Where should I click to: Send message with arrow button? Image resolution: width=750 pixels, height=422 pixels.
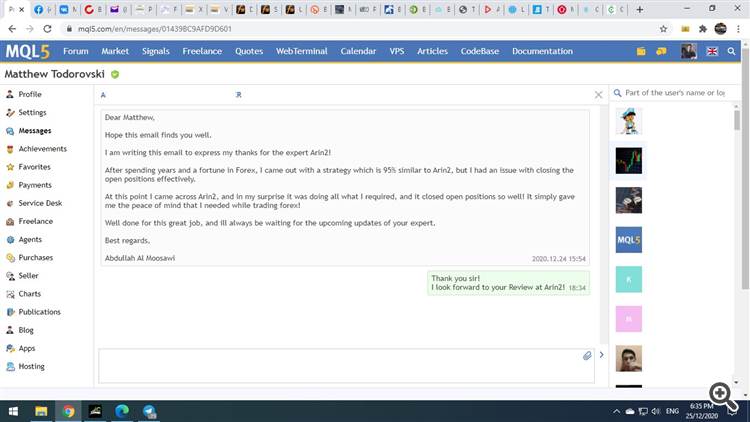pos(601,355)
